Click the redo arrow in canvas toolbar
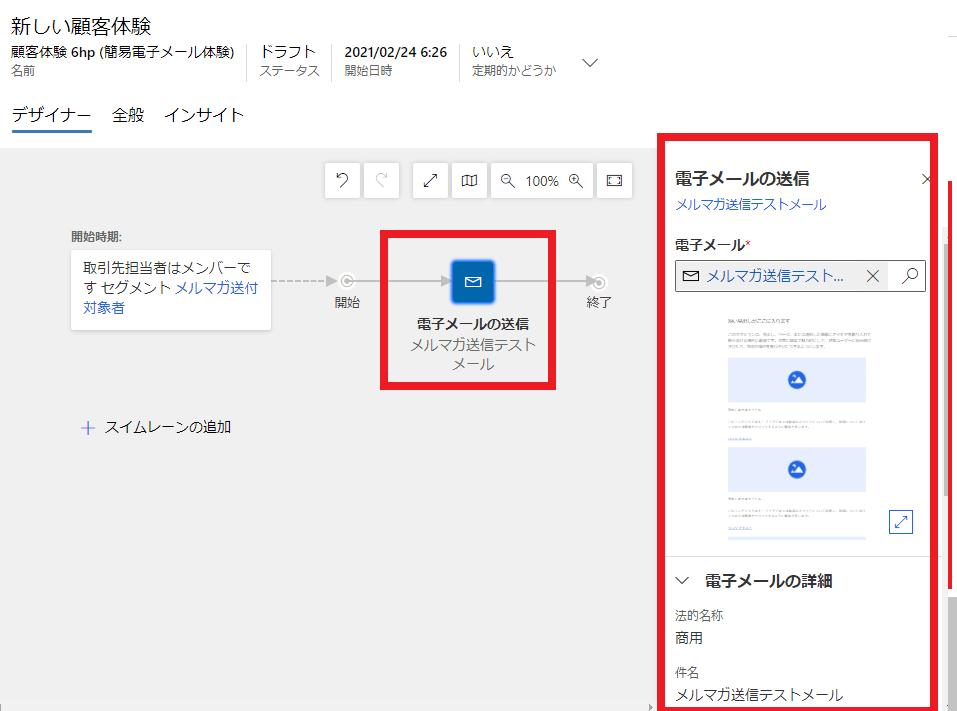Screen dimensions: 957x711 click(381, 181)
